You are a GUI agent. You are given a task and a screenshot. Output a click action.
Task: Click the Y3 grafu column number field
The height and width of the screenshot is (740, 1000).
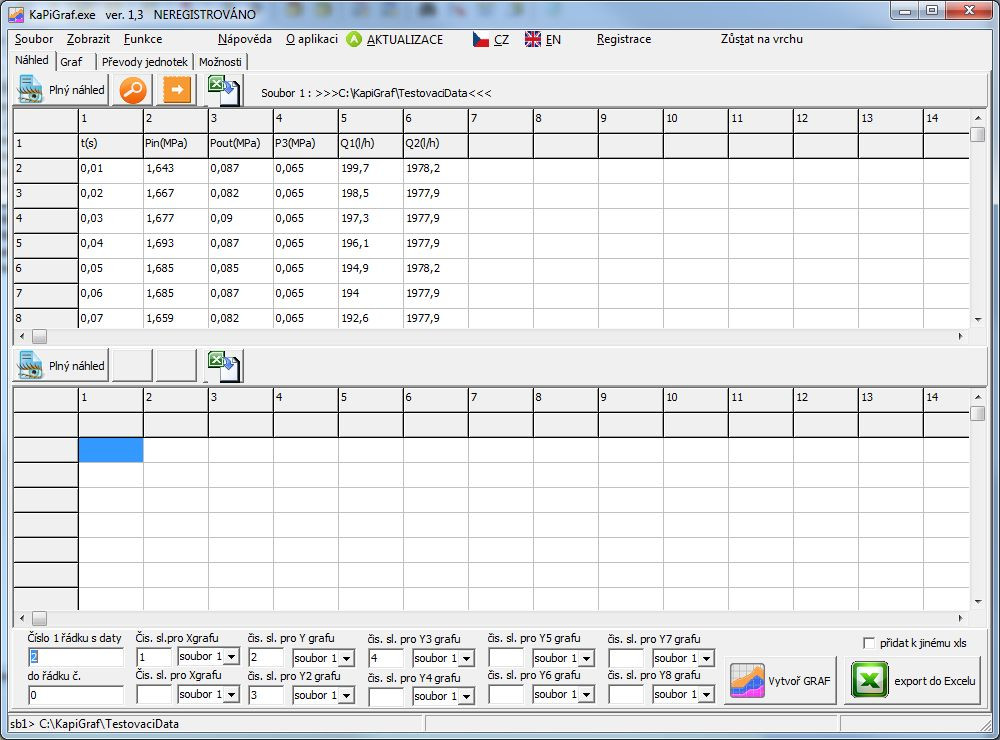(386, 658)
